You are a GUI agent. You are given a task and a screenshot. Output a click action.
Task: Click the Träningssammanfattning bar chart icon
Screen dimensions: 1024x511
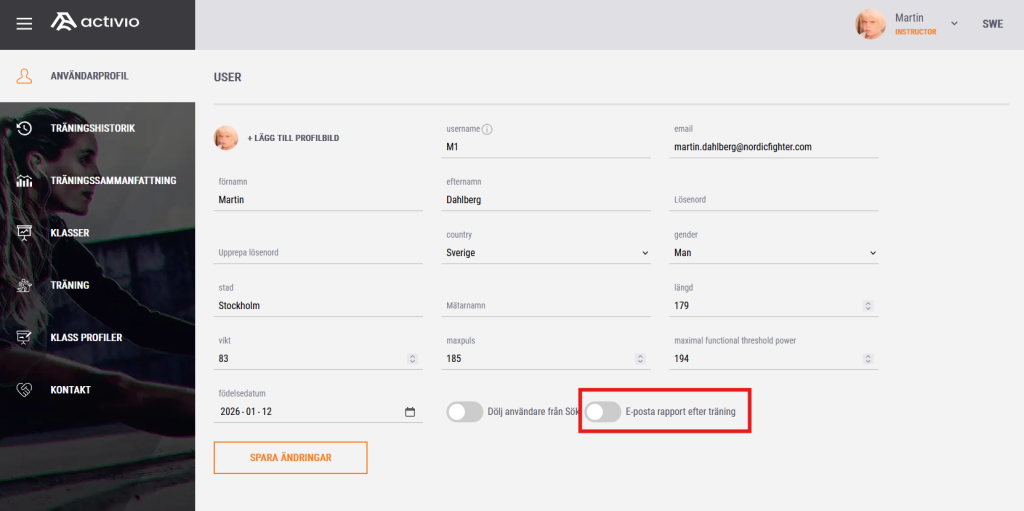(25, 181)
